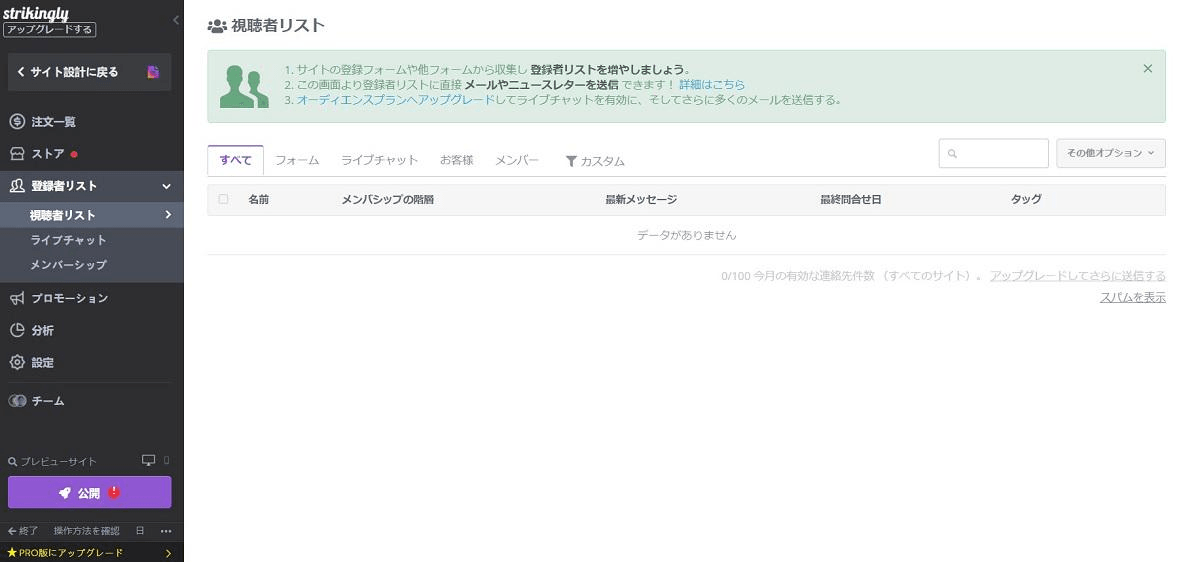The height and width of the screenshot is (562, 1188).
Task: Select the すべて tab
Action: pyautogui.click(x=236, y=161)
